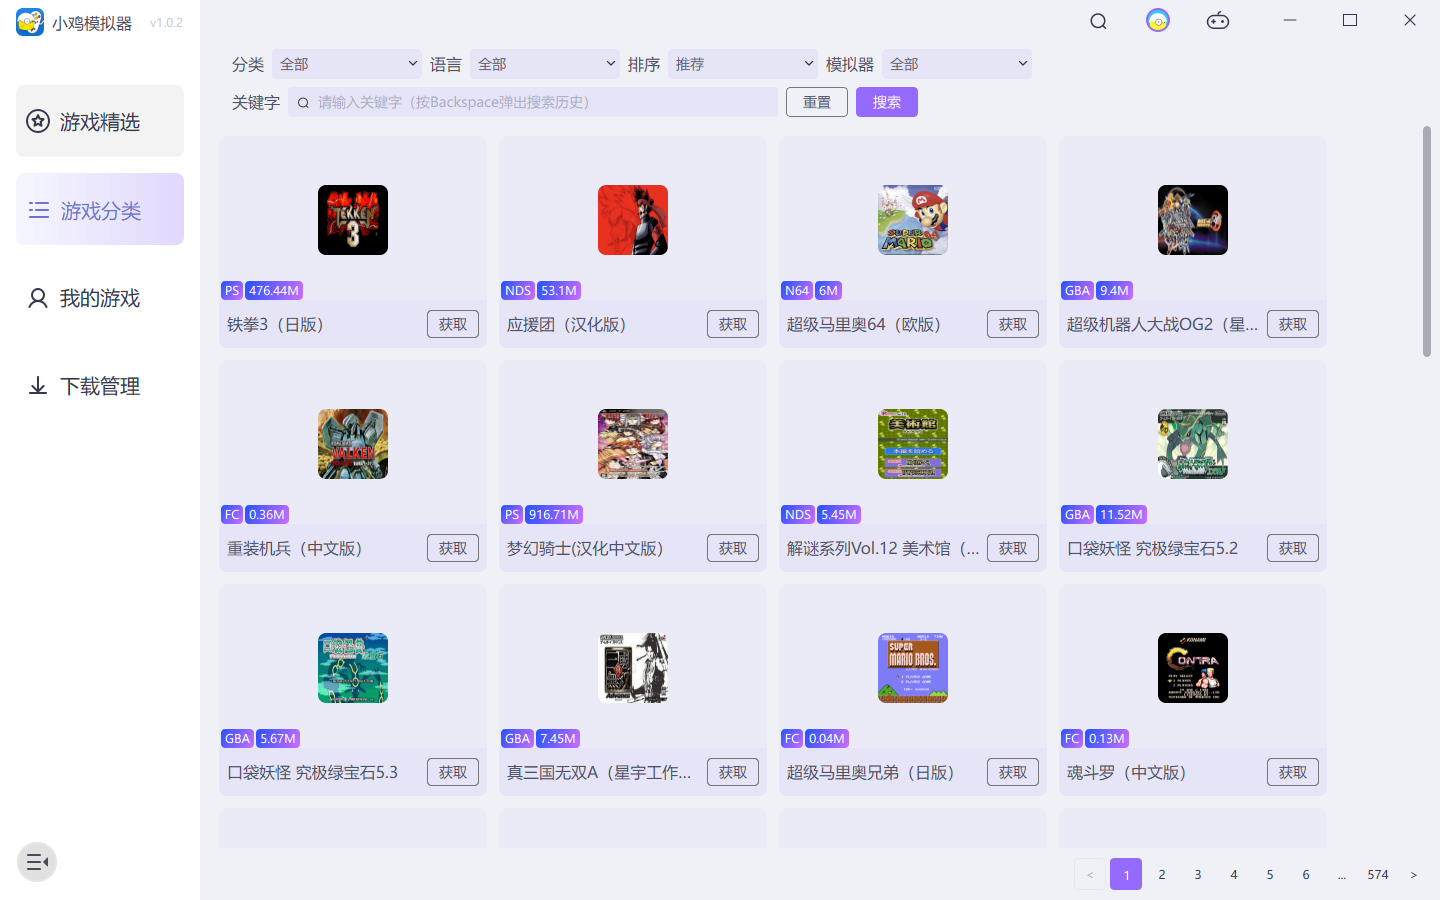Get 超级马里奥64（欧版）with 获取 button
Screen dimensions: 1440x900
tap(1013, 324)
